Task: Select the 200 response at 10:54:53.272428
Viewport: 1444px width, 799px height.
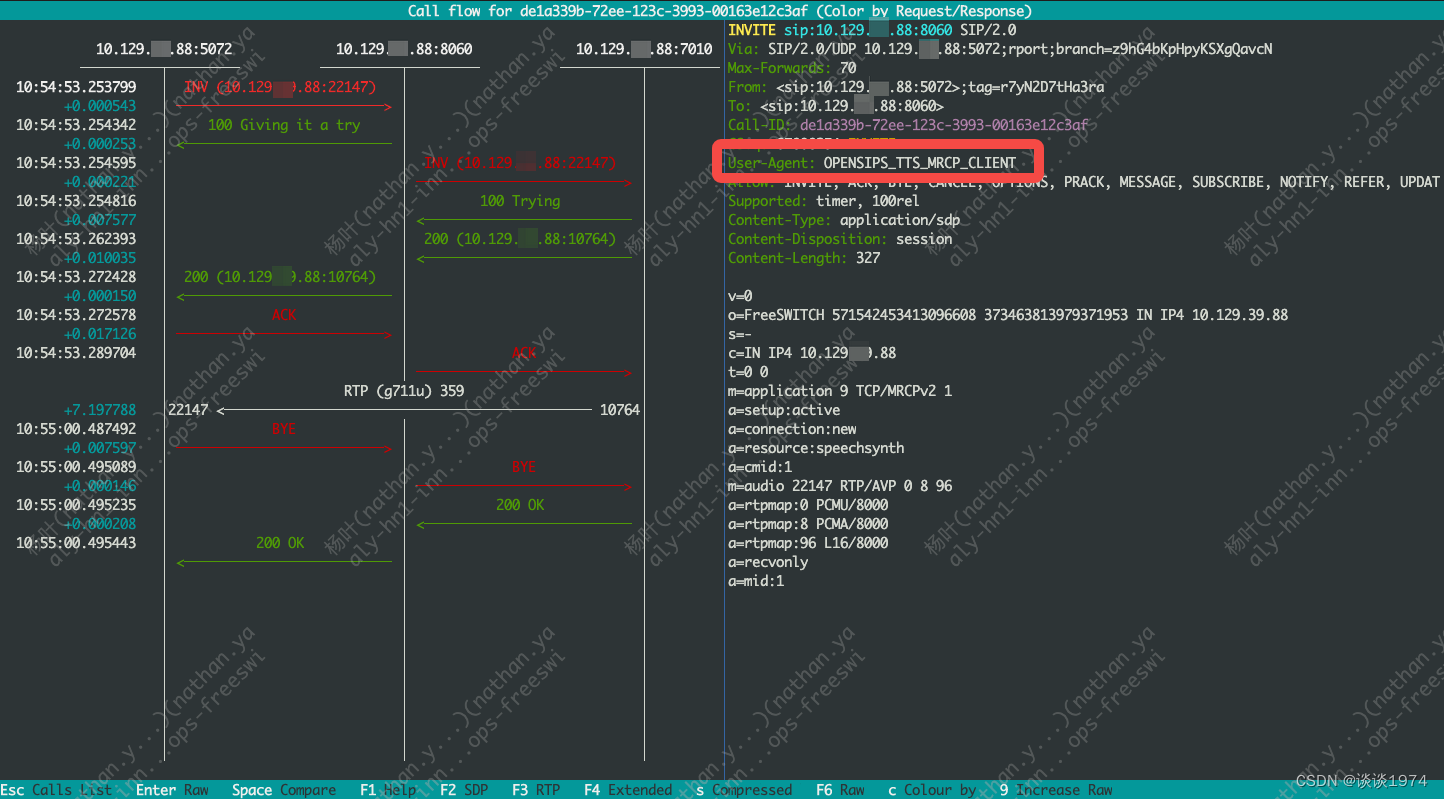Action: coord(280,277)
